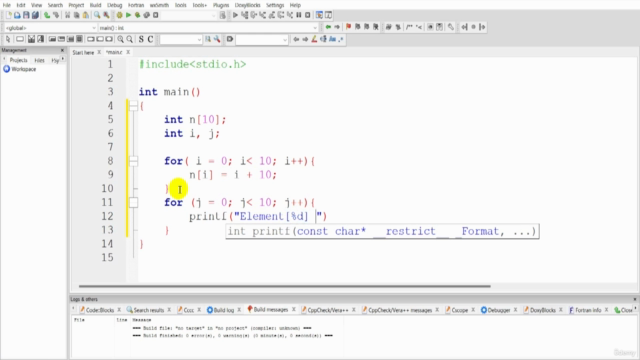Open the main() : int function dropdown
Viewport: 640px width, 360px height.
[x=315, y=28]
